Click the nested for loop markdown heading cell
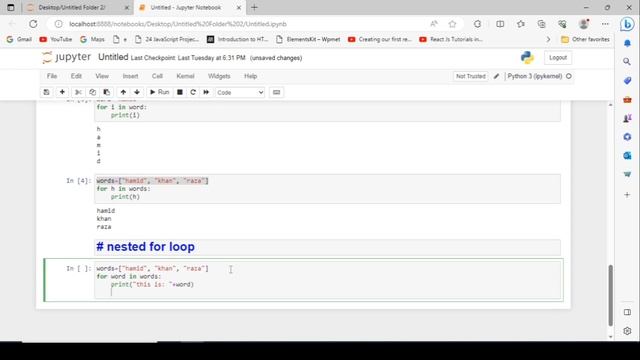This screenshot has width=640, height=360. 327,247
